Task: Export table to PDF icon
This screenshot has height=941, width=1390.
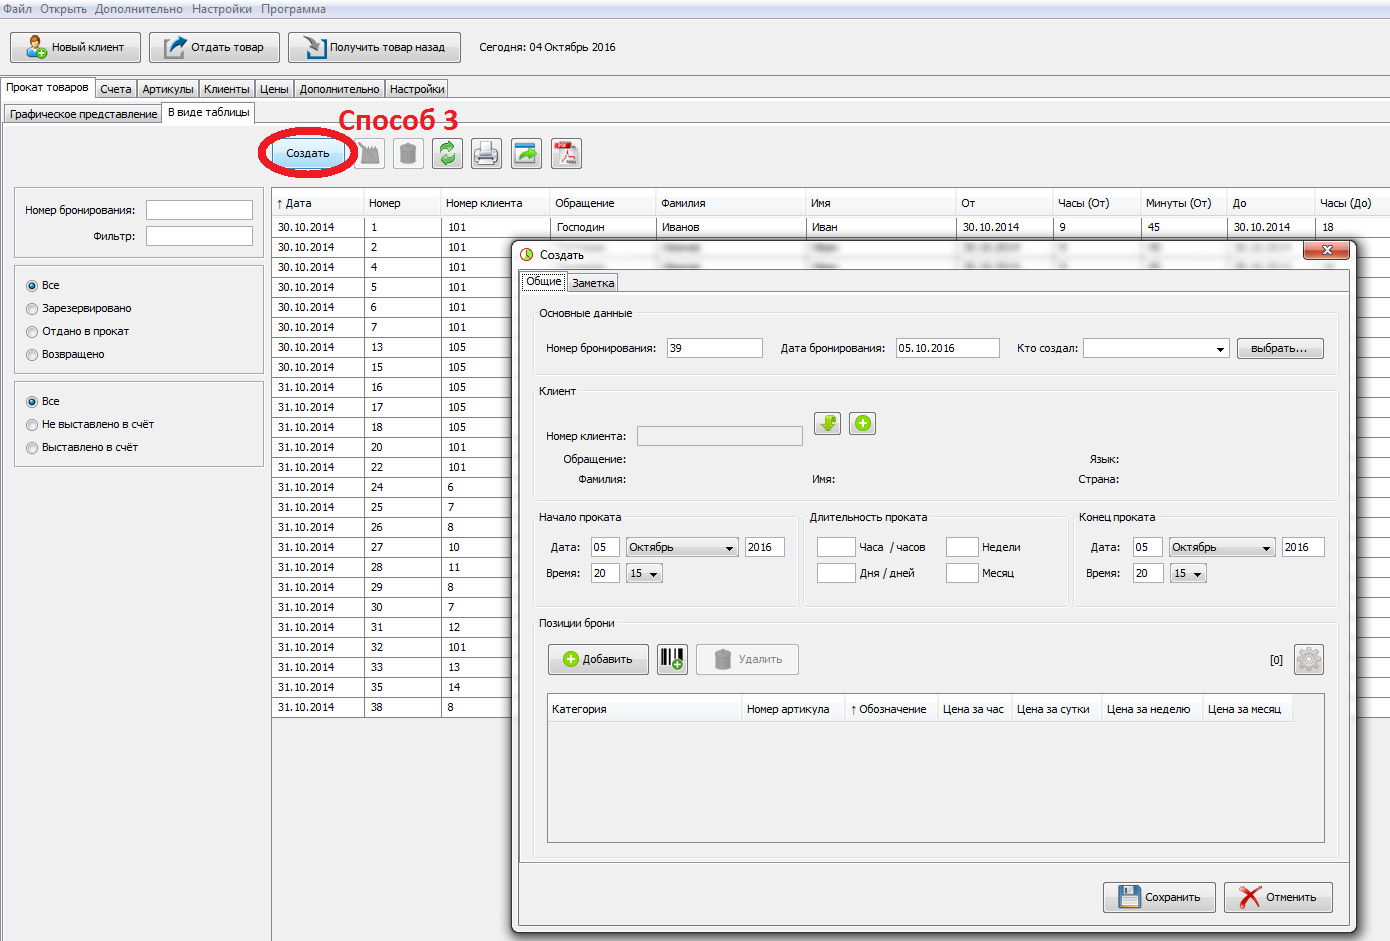Action: 566,153
